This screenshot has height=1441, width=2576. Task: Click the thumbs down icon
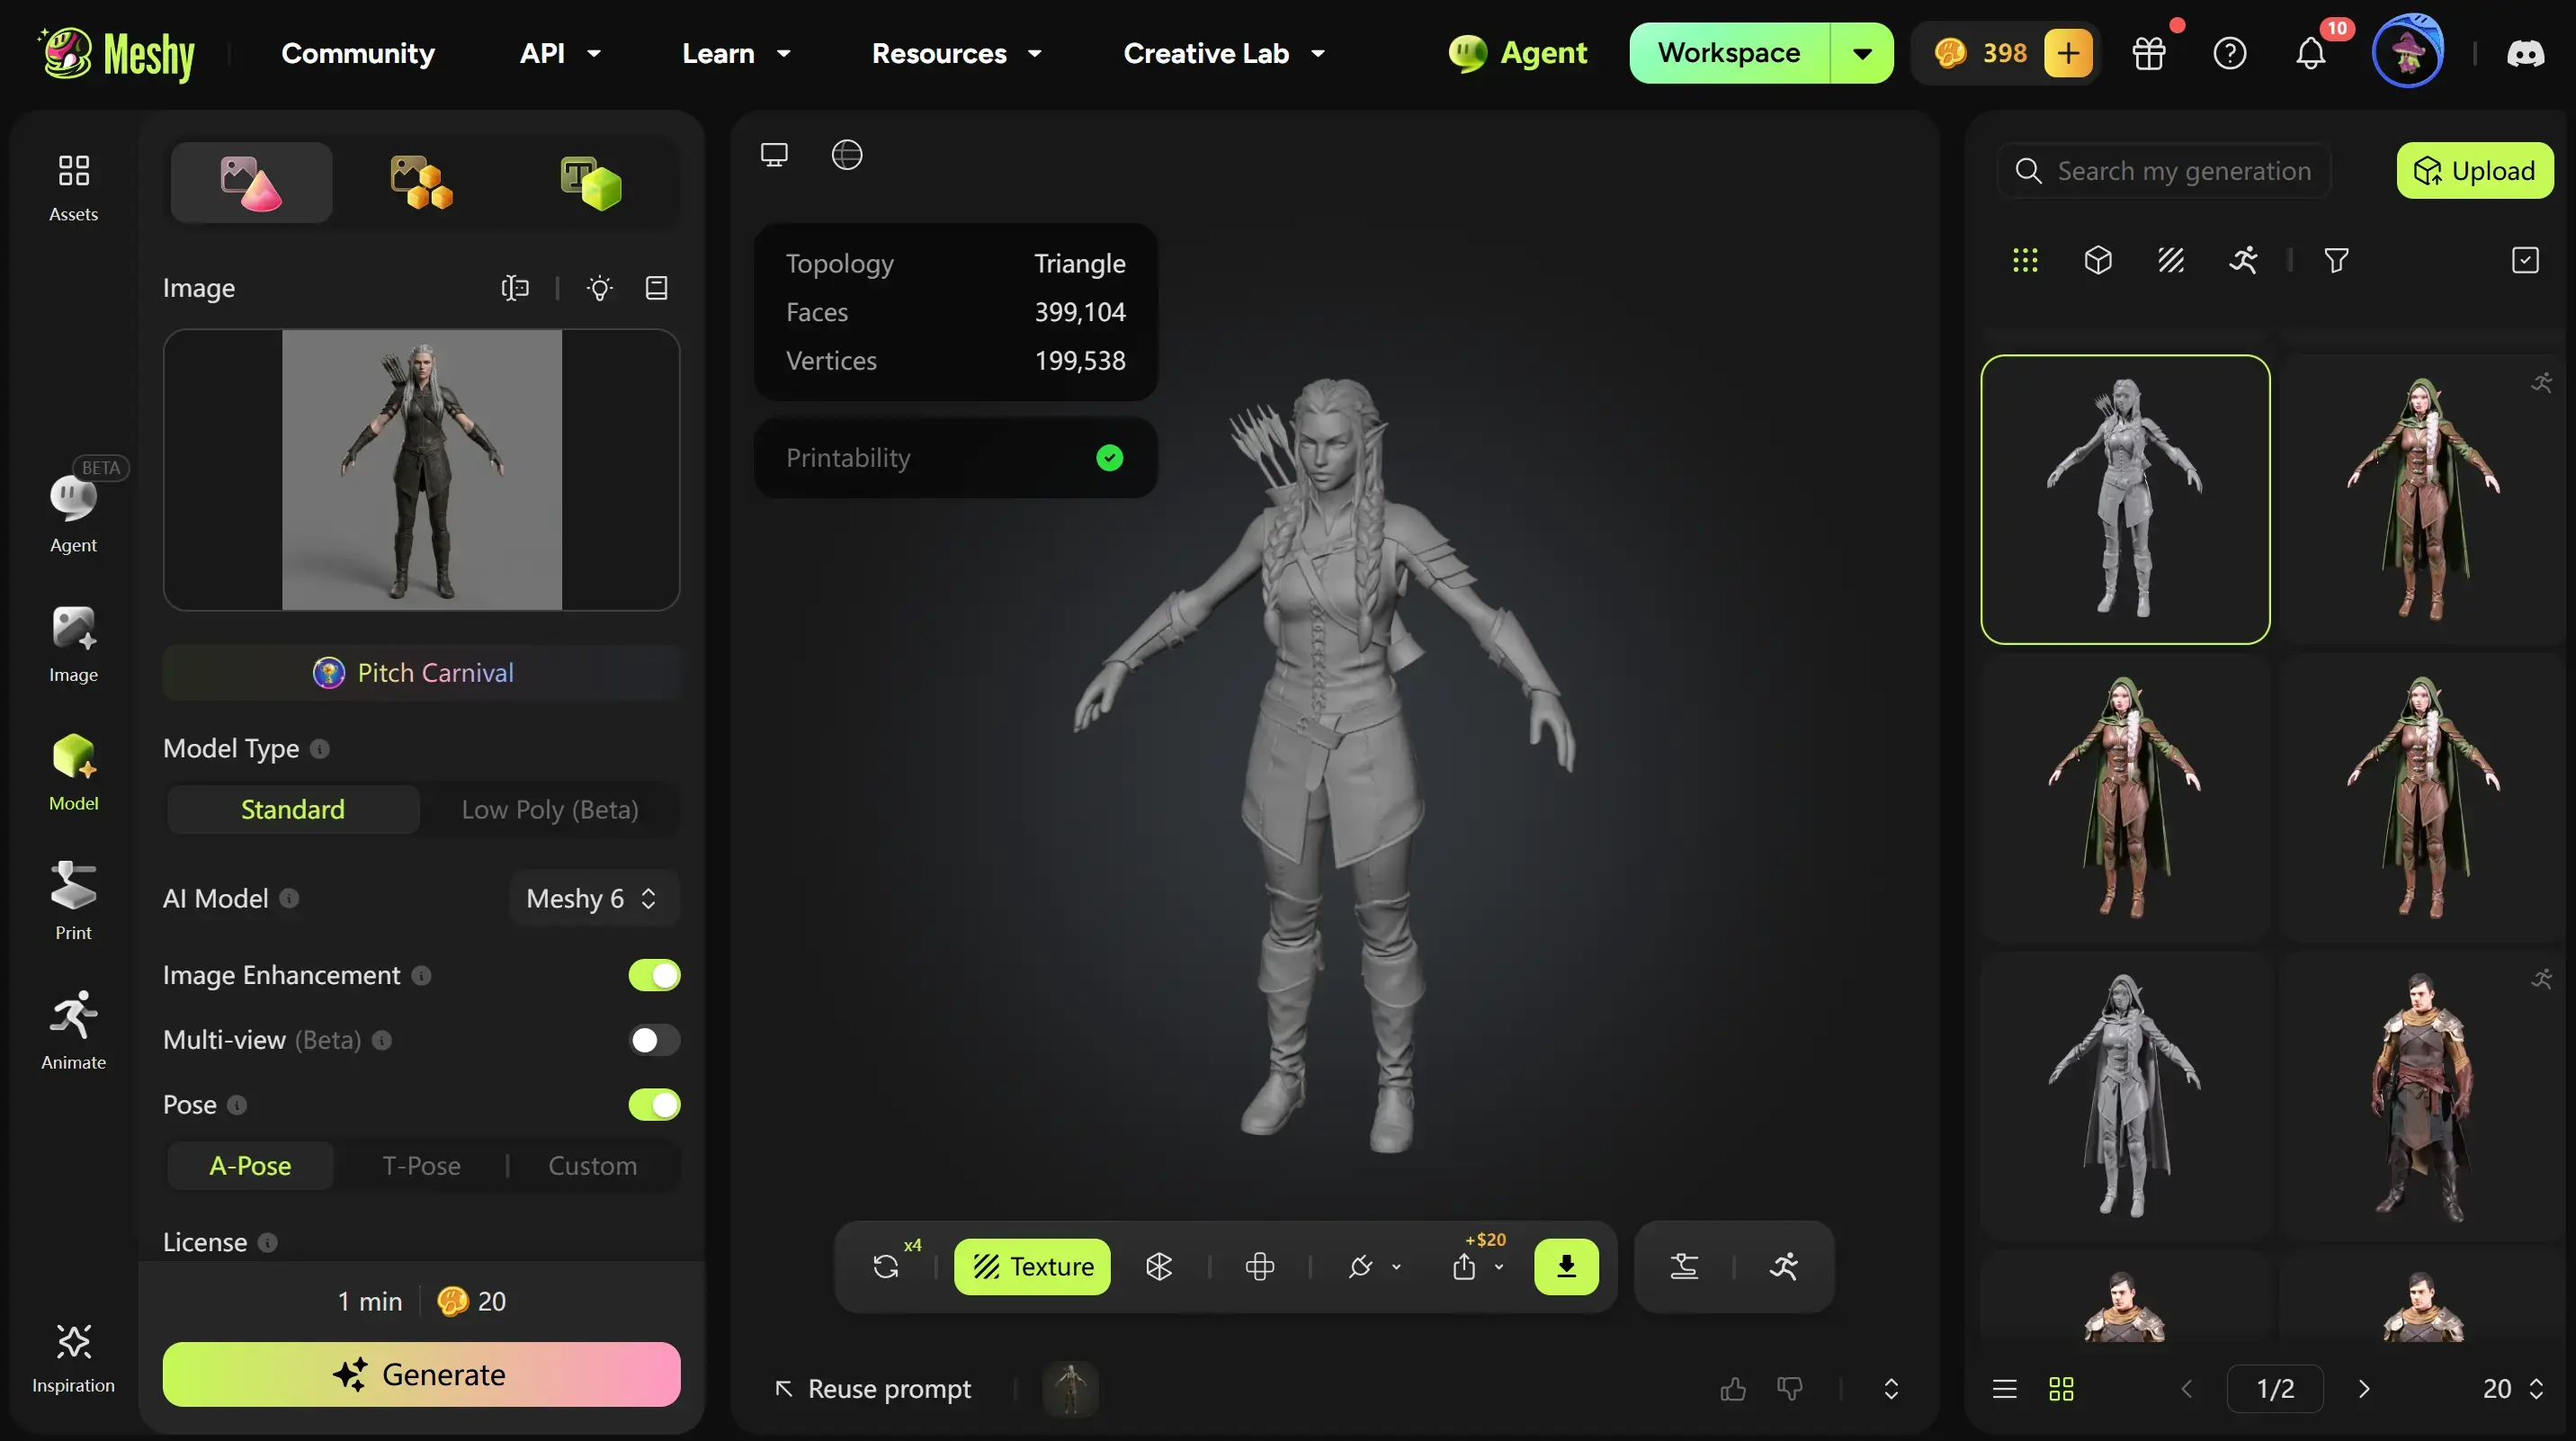[1790, 1388]
